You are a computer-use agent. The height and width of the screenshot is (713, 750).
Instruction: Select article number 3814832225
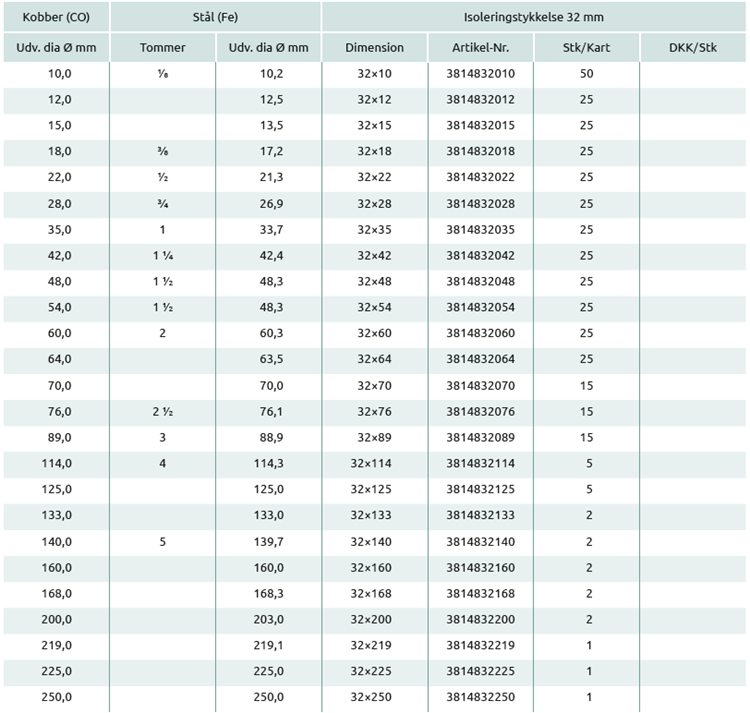(x=481, y=670)
